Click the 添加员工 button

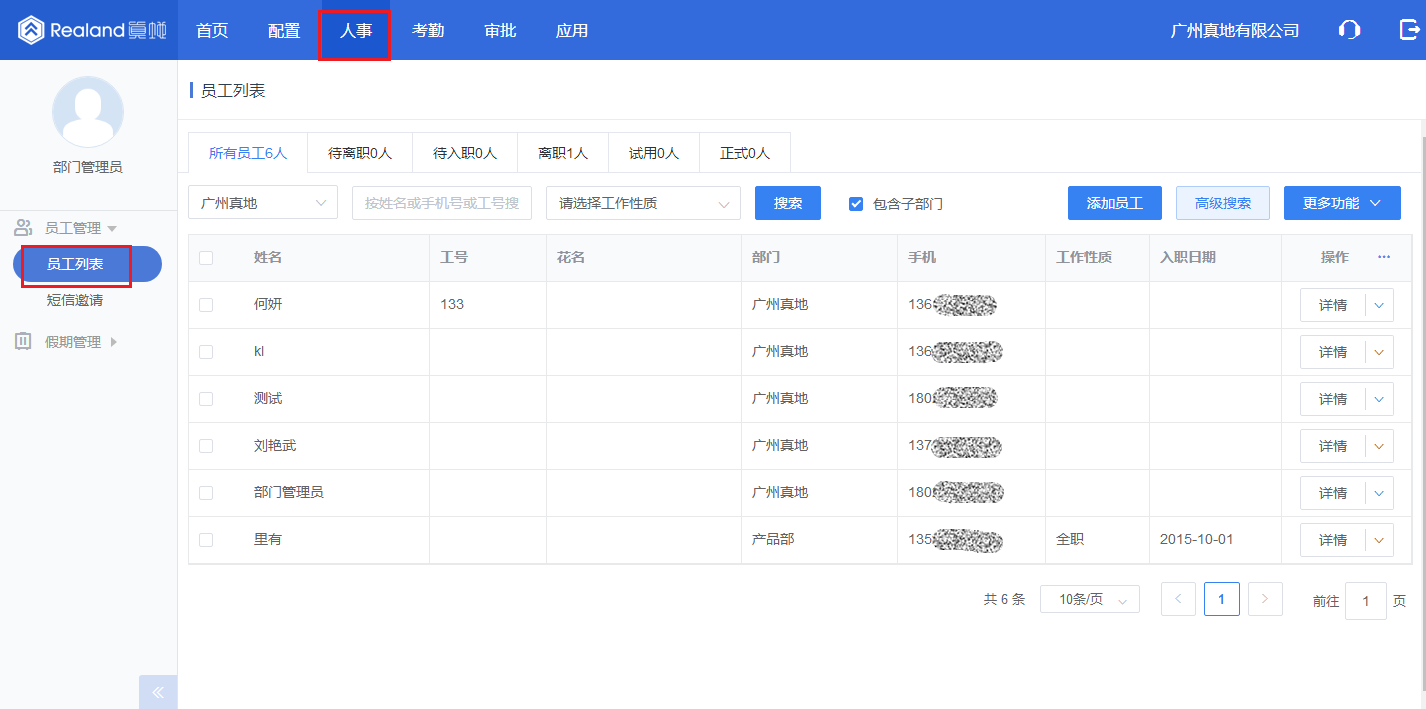coord(1114,203)
